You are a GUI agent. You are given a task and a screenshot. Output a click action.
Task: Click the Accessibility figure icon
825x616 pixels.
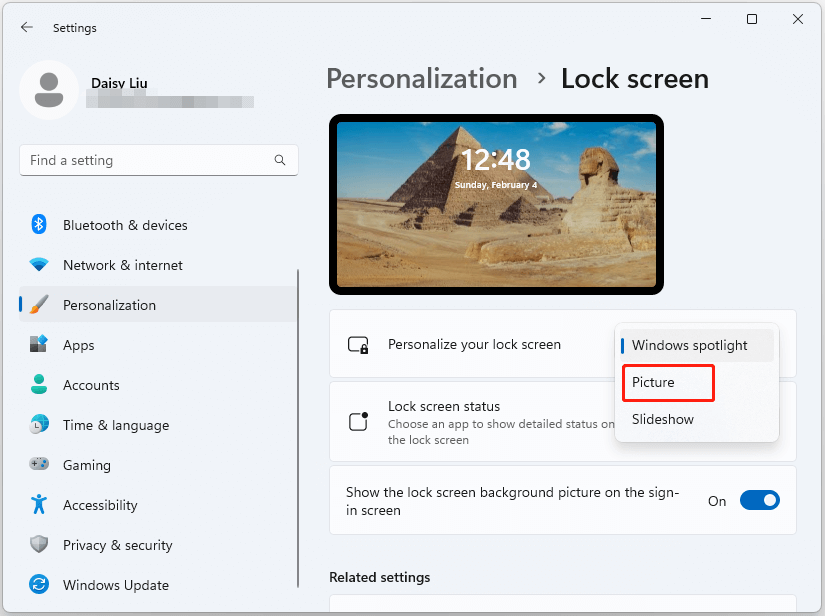pyautogui.click(x=39, y=505)
